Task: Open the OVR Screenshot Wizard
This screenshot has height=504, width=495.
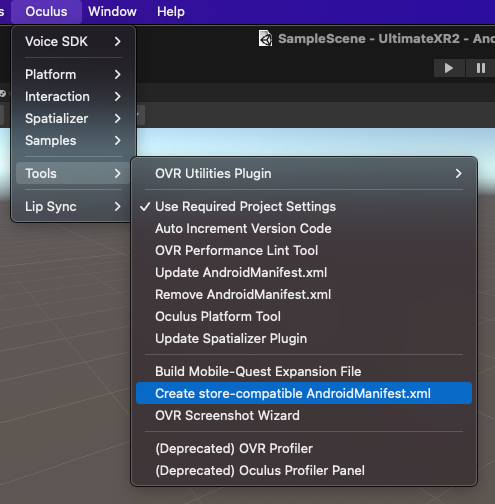Action: pos(304,416)
